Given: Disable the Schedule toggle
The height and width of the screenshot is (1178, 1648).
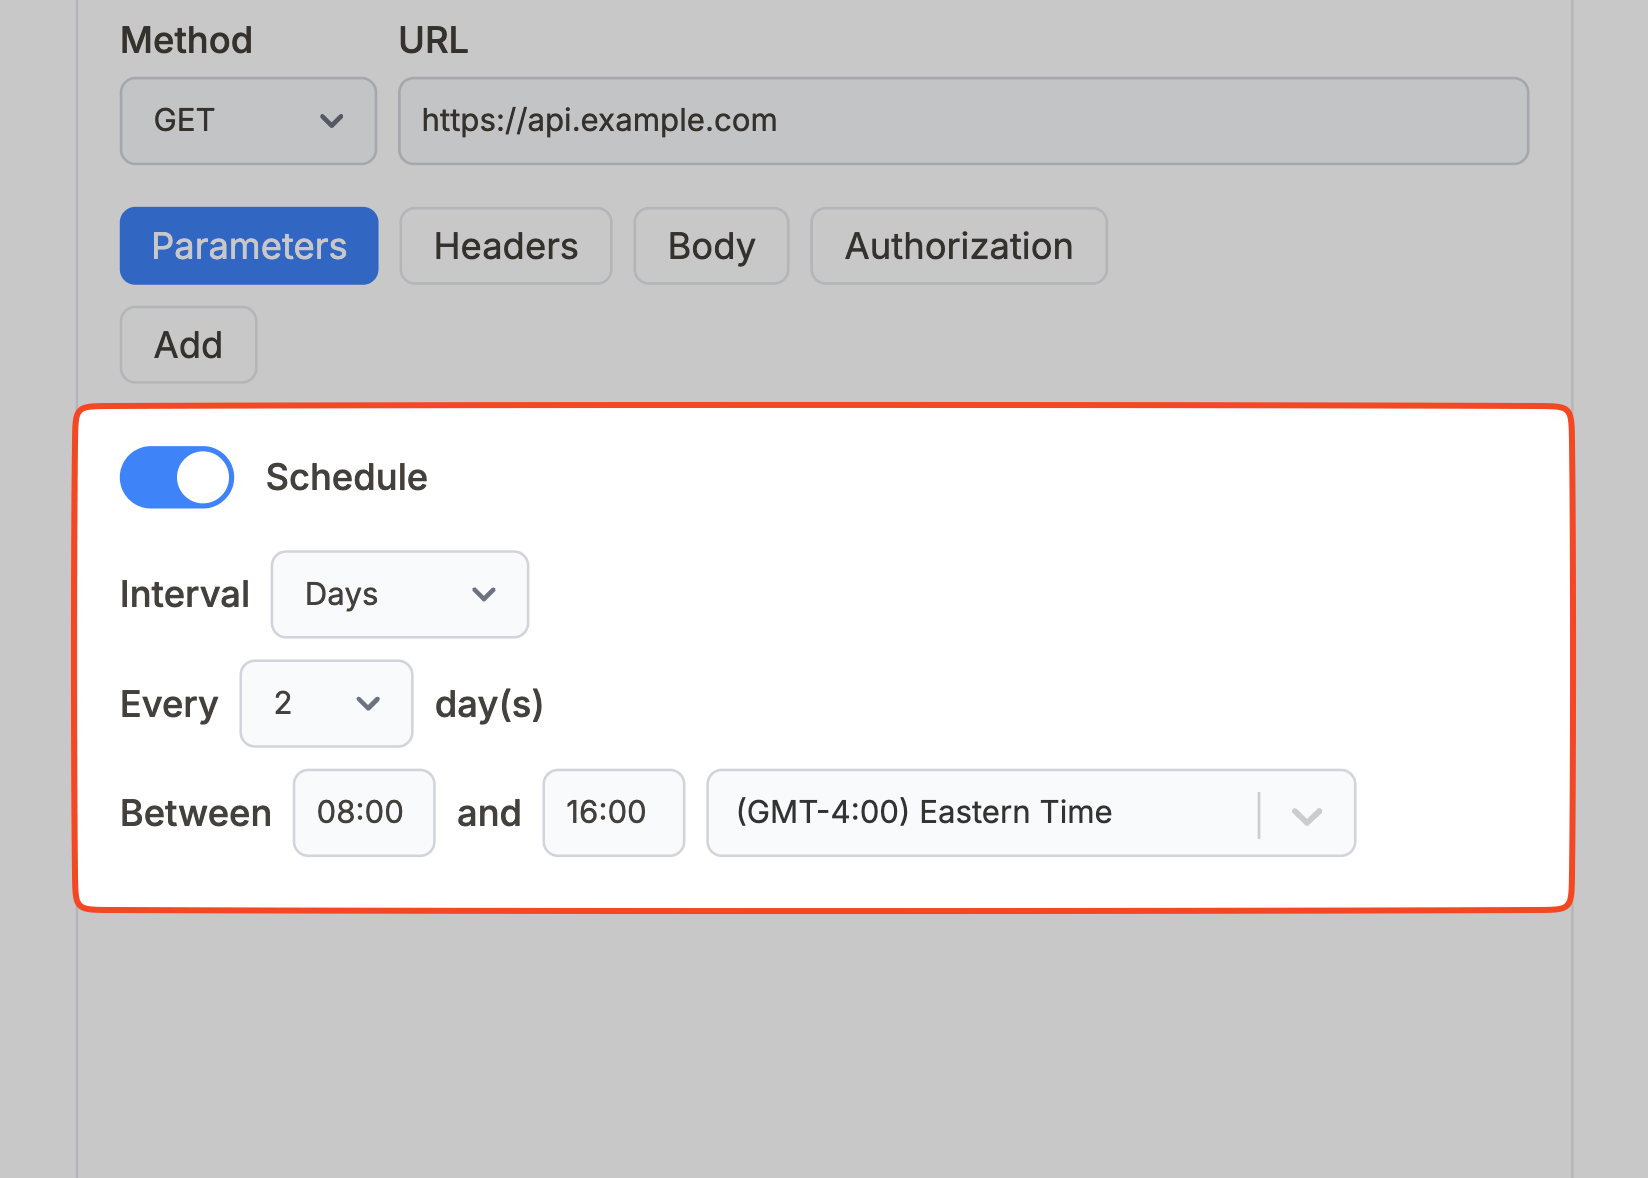Looking at the screenshot, I should pos(176,477).
